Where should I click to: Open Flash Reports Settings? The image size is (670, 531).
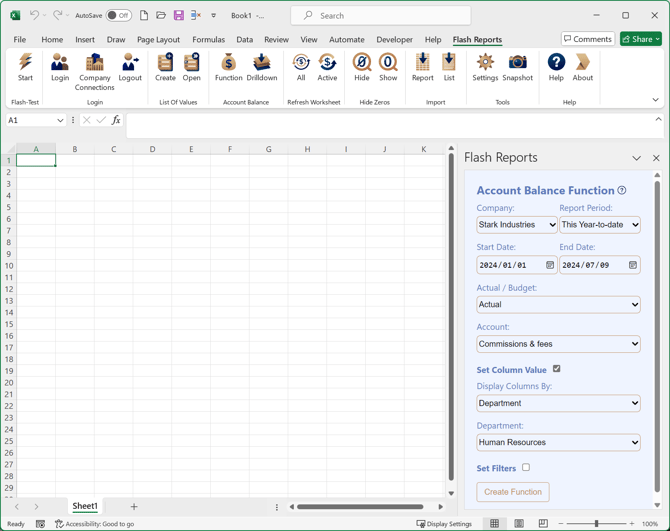click(485, 67)
